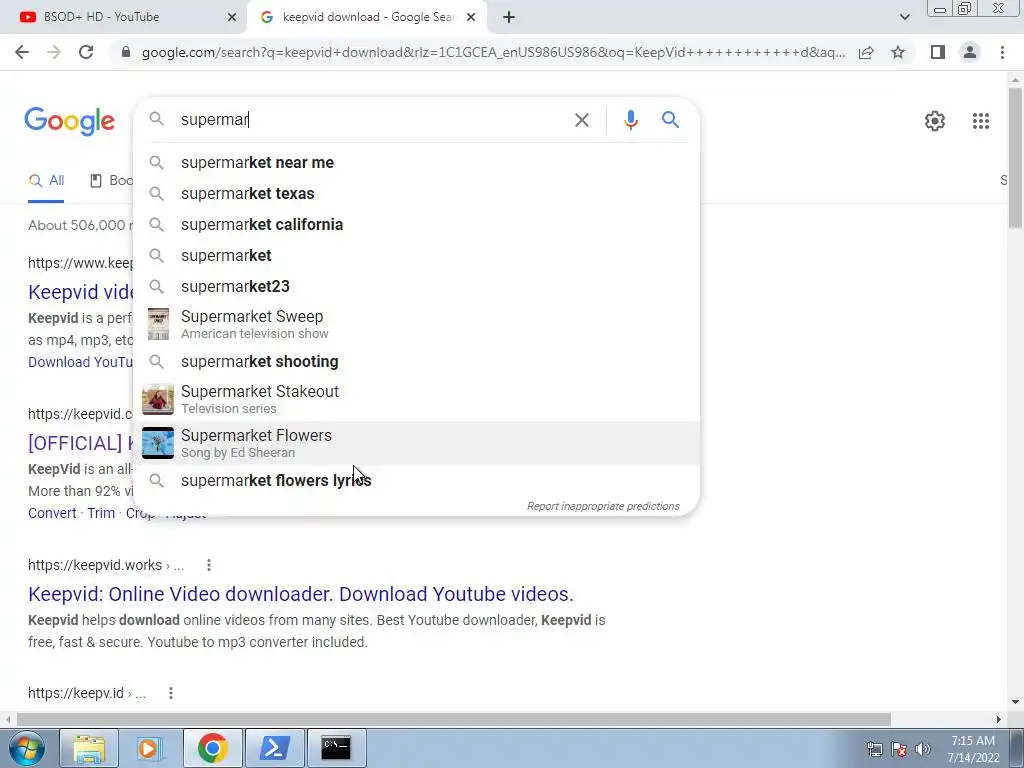The height and width of the screenshot is (768, 1024).
Task: Open the Keepvid Online Video downloader result
Action: click(300, 594)
